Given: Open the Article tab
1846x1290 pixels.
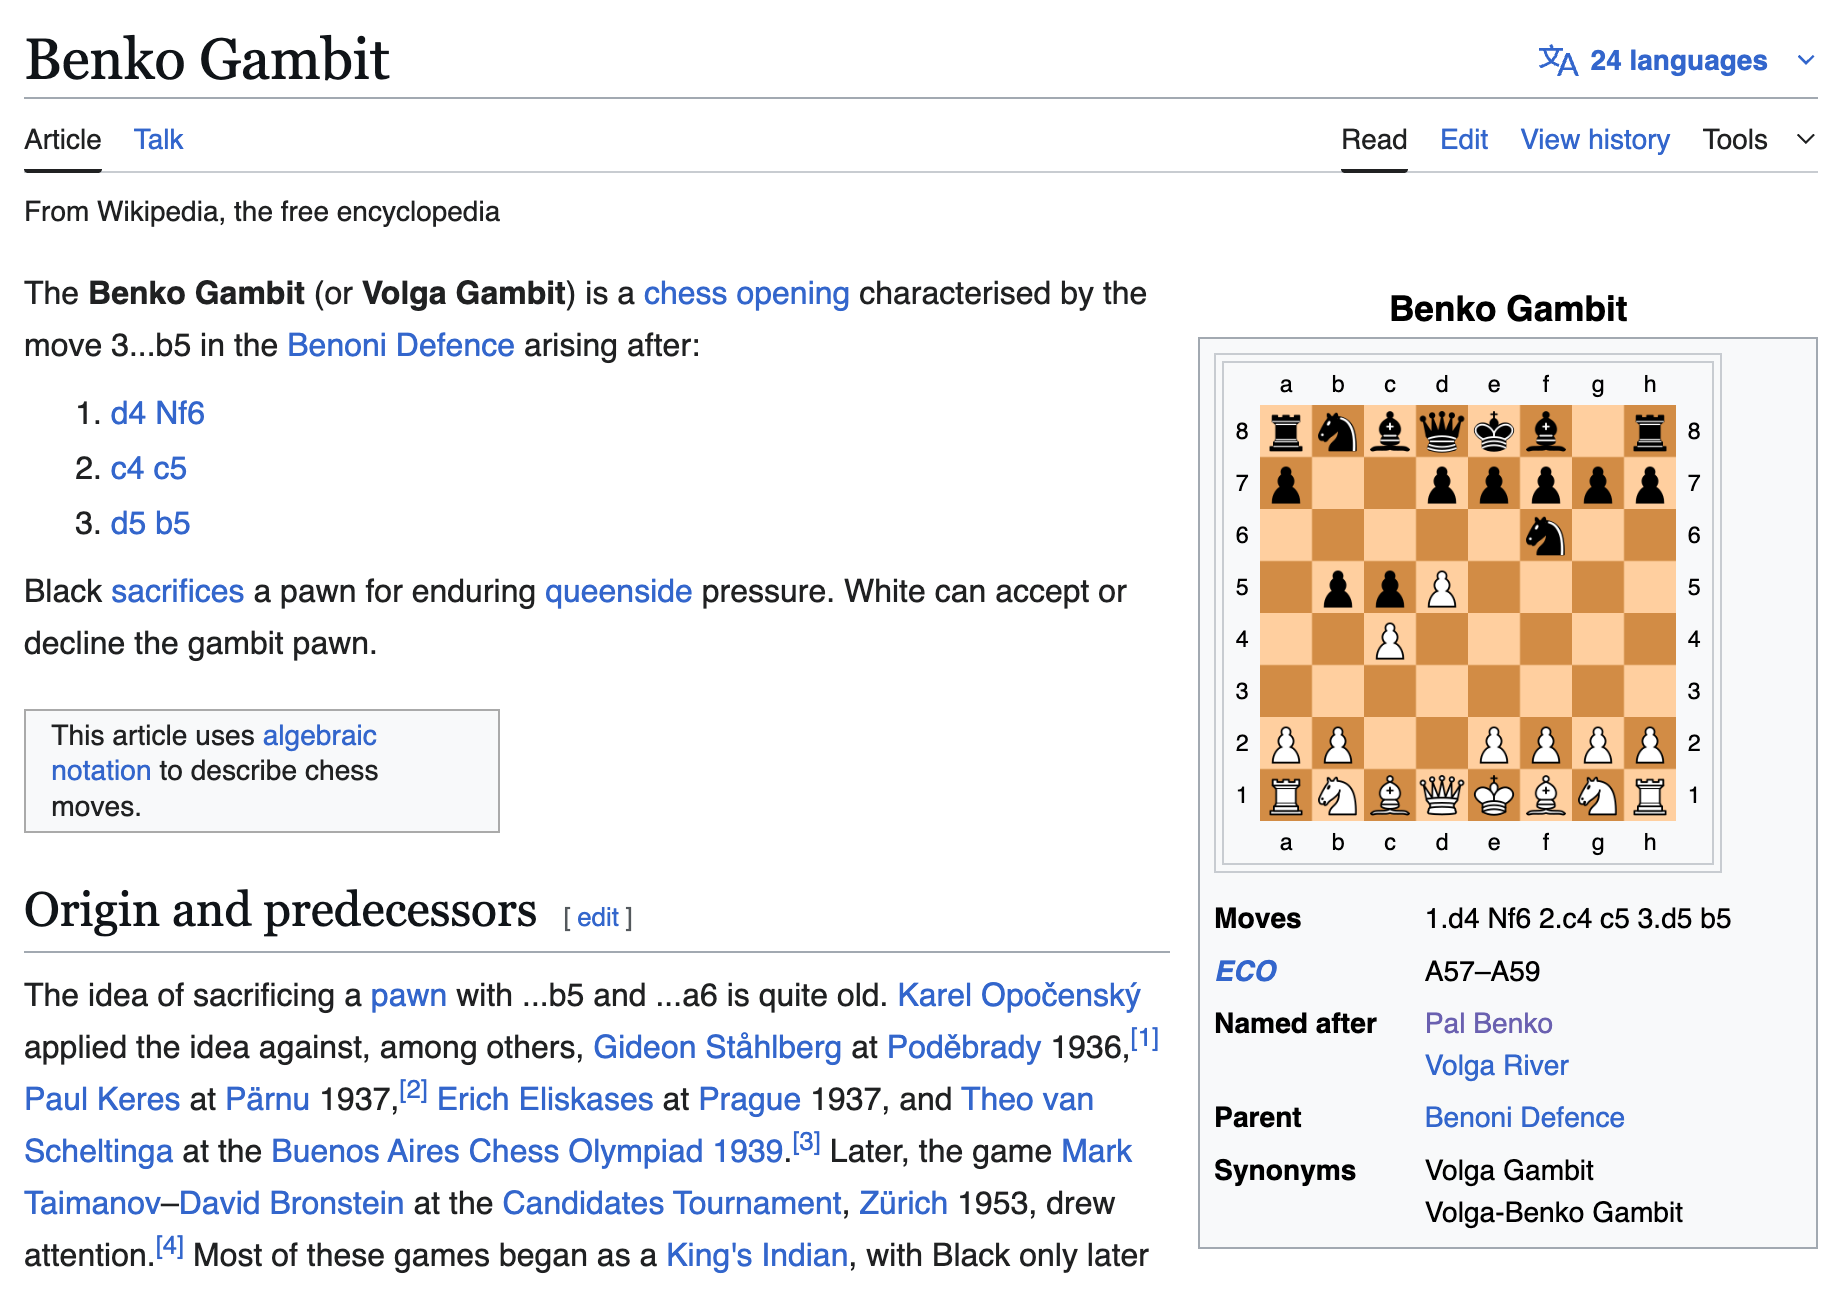Looking at the screenshot, I should click(62, 140).
